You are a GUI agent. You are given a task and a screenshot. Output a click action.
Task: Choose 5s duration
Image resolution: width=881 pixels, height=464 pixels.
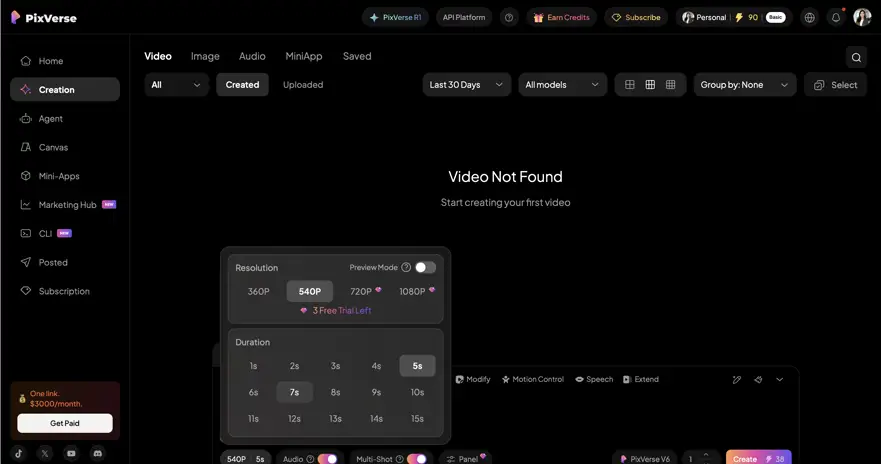pyautogui.click(x=417, y=366)
